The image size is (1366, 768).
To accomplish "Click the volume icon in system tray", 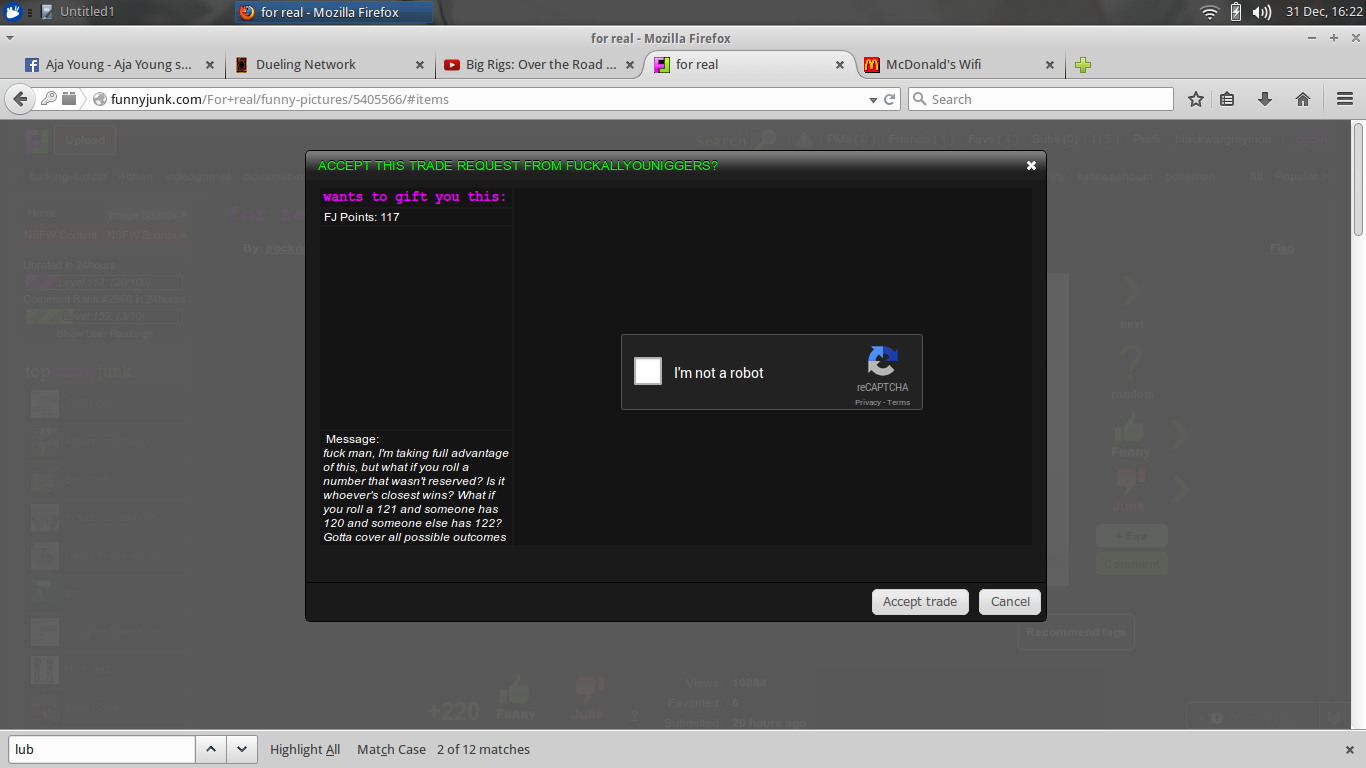I will tap(1262, 12).
